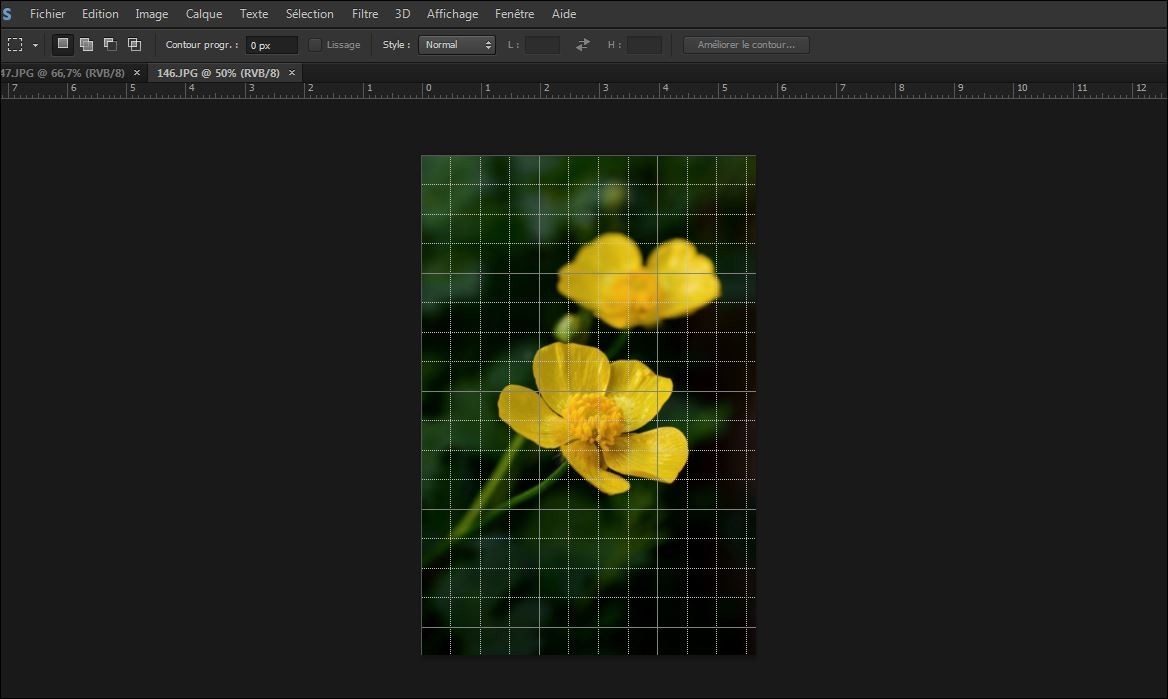Open the Style dropdown set to Normal
Viewport: 1168px width, 699px height.
pos(457,45)
